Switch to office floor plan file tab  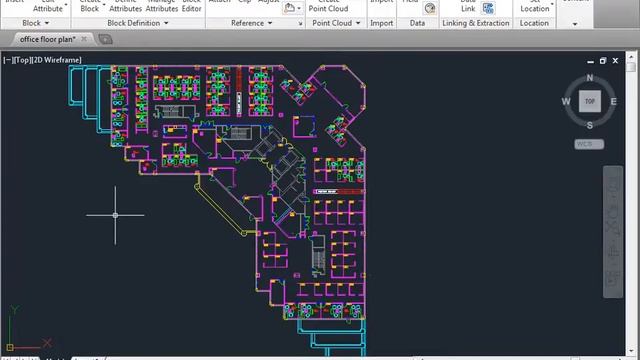click(47, 39)
